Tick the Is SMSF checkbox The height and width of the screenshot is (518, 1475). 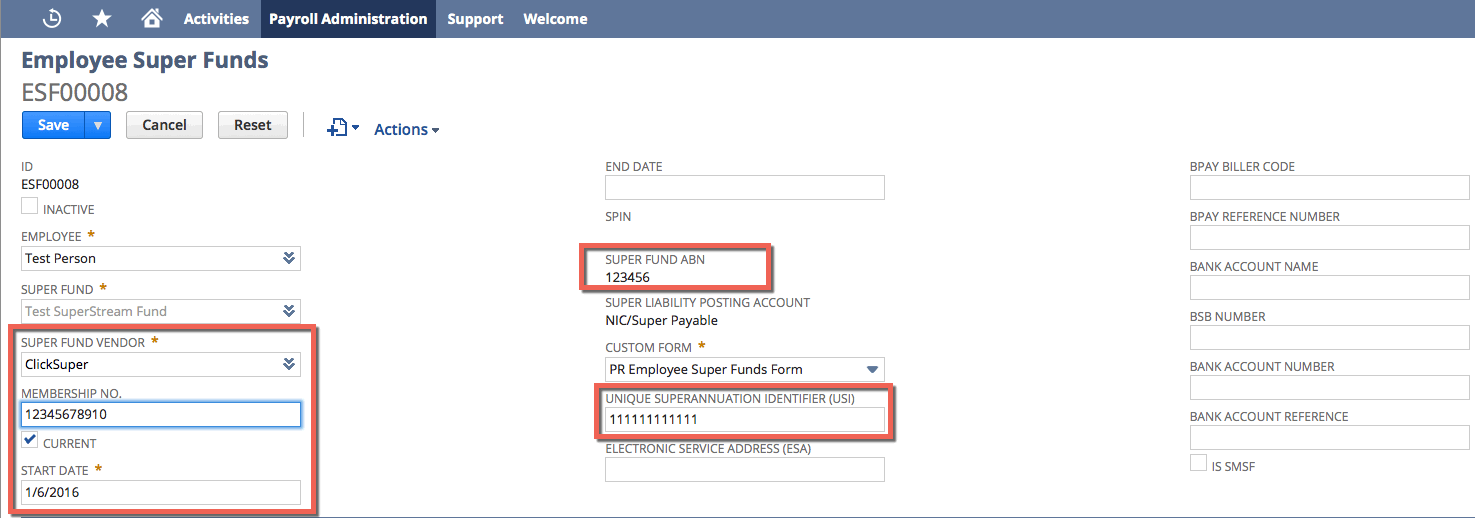(1198, 463)
